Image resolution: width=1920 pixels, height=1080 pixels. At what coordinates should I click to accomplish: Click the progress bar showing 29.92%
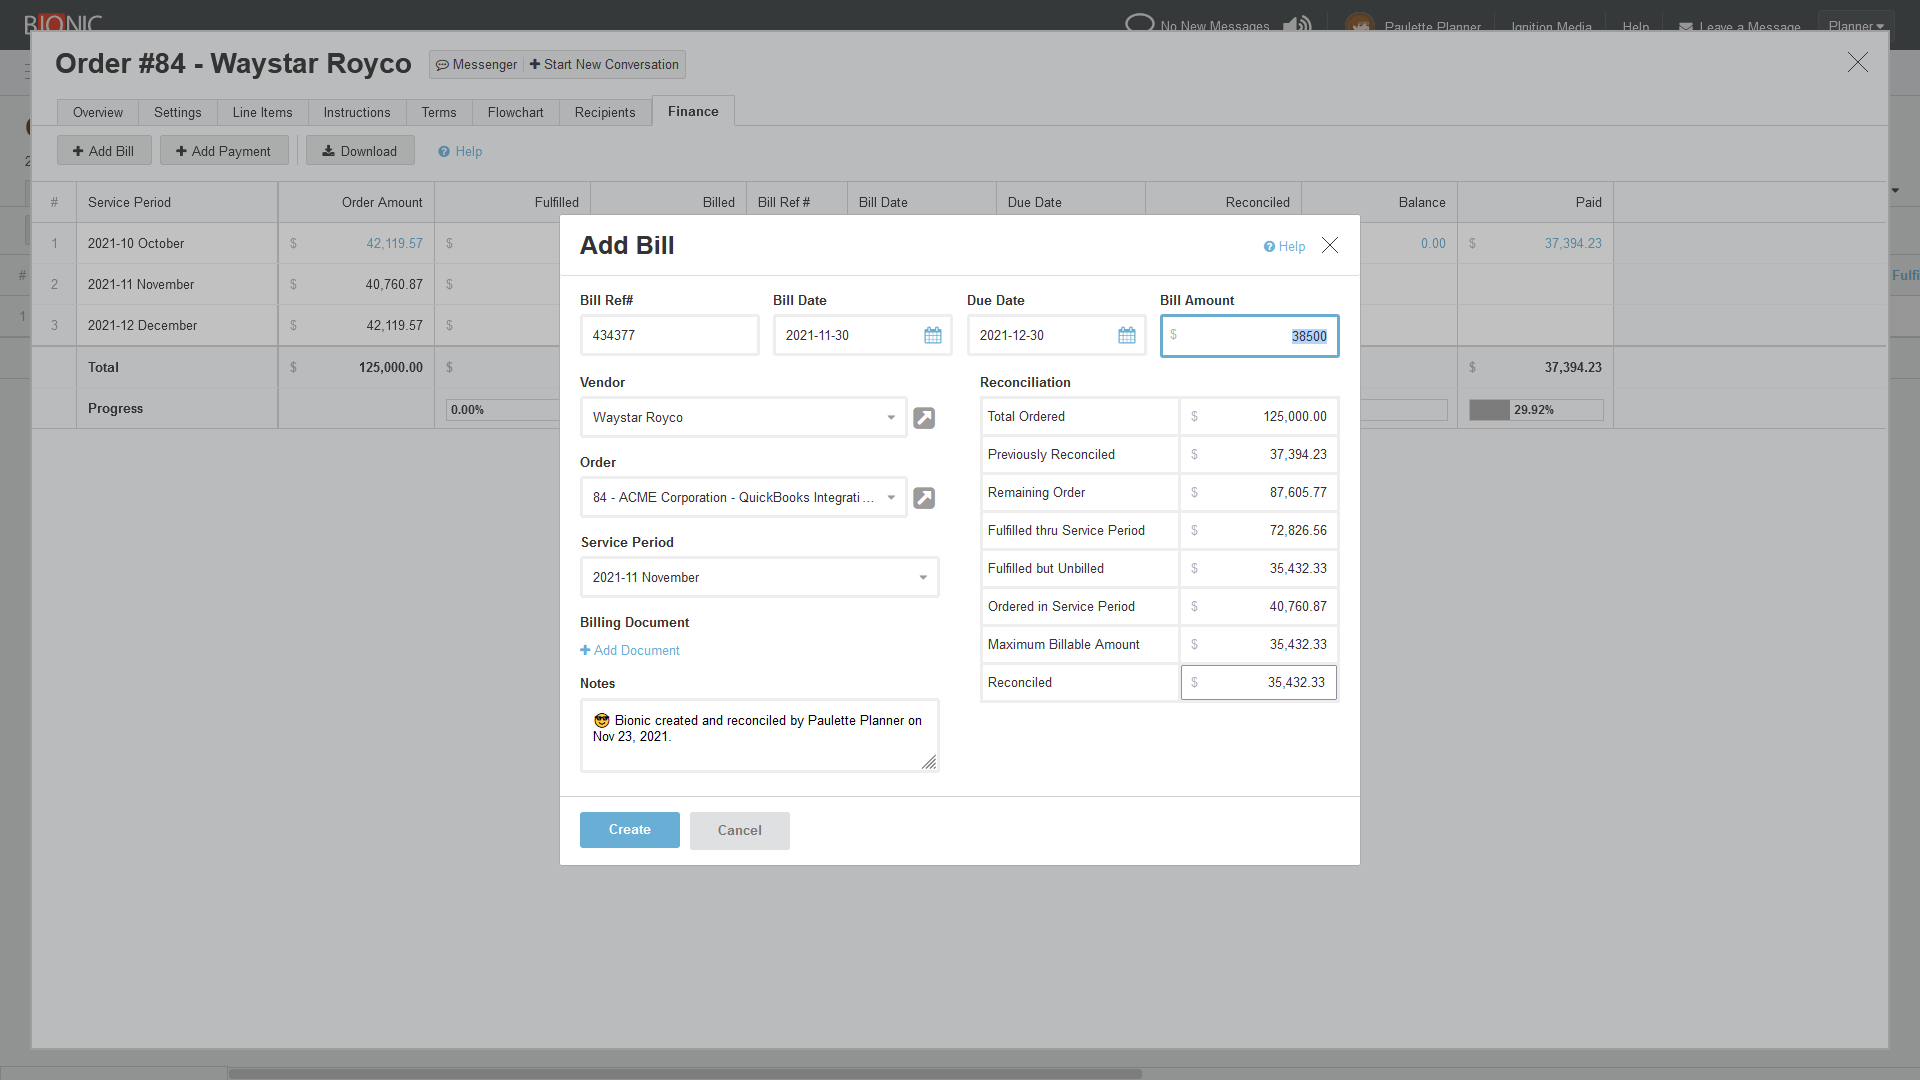(x=1535, y=410)
